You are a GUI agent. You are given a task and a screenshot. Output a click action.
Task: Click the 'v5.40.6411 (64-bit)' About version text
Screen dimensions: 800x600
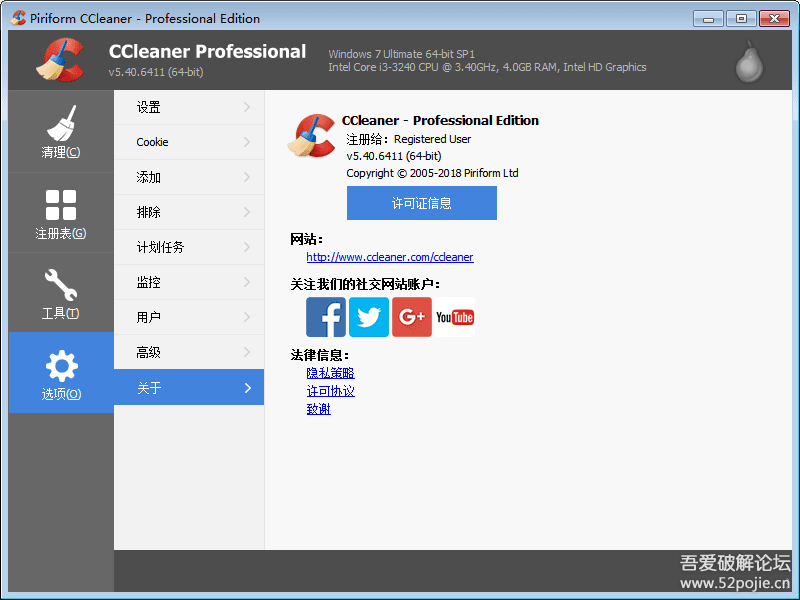[x=393, y=156]
